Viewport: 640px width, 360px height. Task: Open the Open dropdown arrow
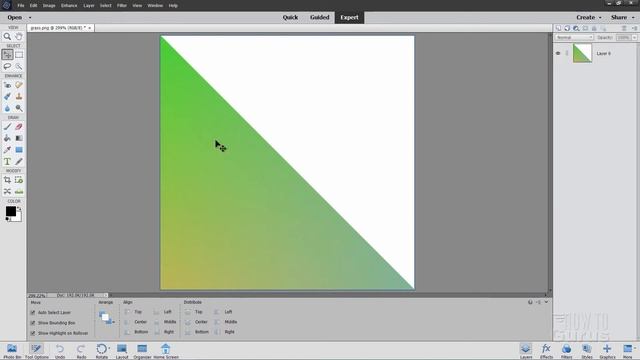tap(30, 18)
